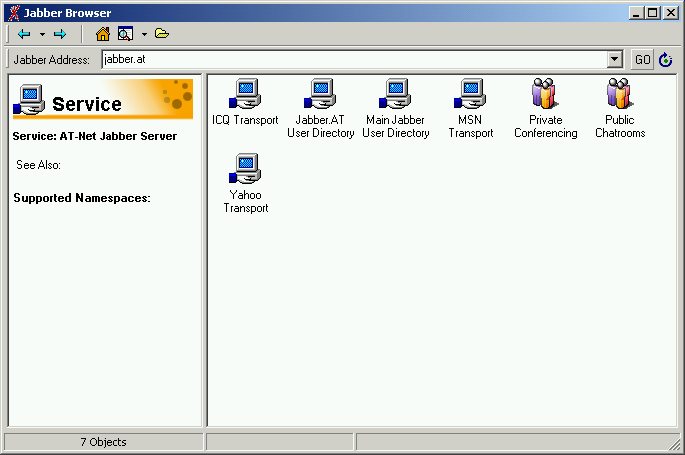Go back with the left arrow button
This screenshot has width=685, height=455.
click(x=24, y=34)
